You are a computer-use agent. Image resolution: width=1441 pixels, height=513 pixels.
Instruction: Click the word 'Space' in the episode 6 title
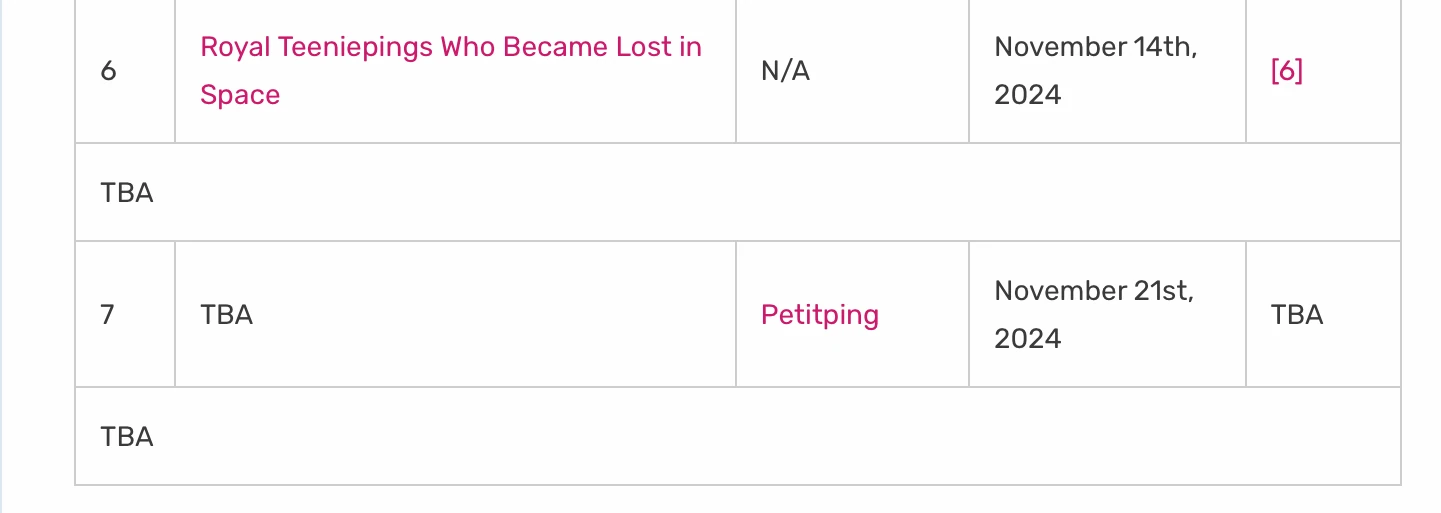click(x=240, y=95)
